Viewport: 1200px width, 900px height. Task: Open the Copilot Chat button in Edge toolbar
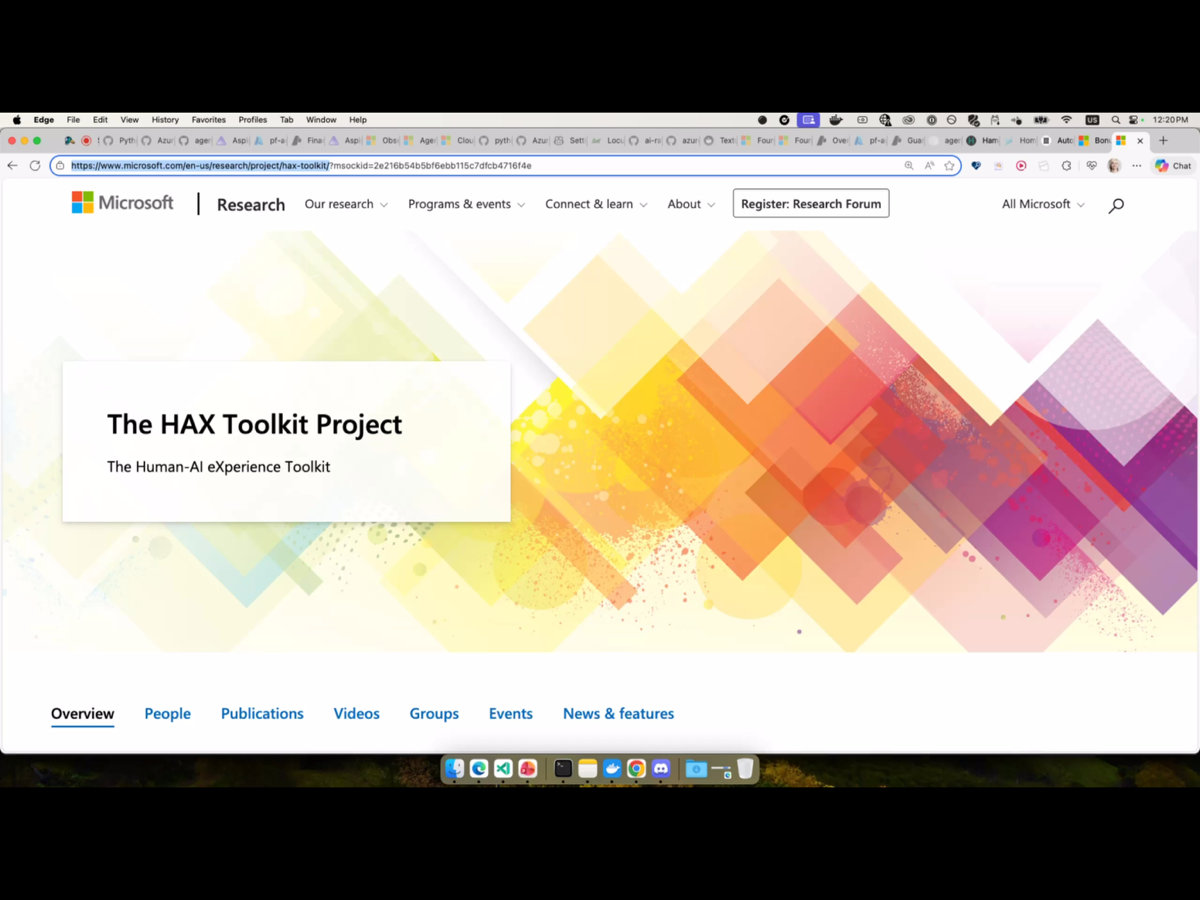(x=1172, y=166)
